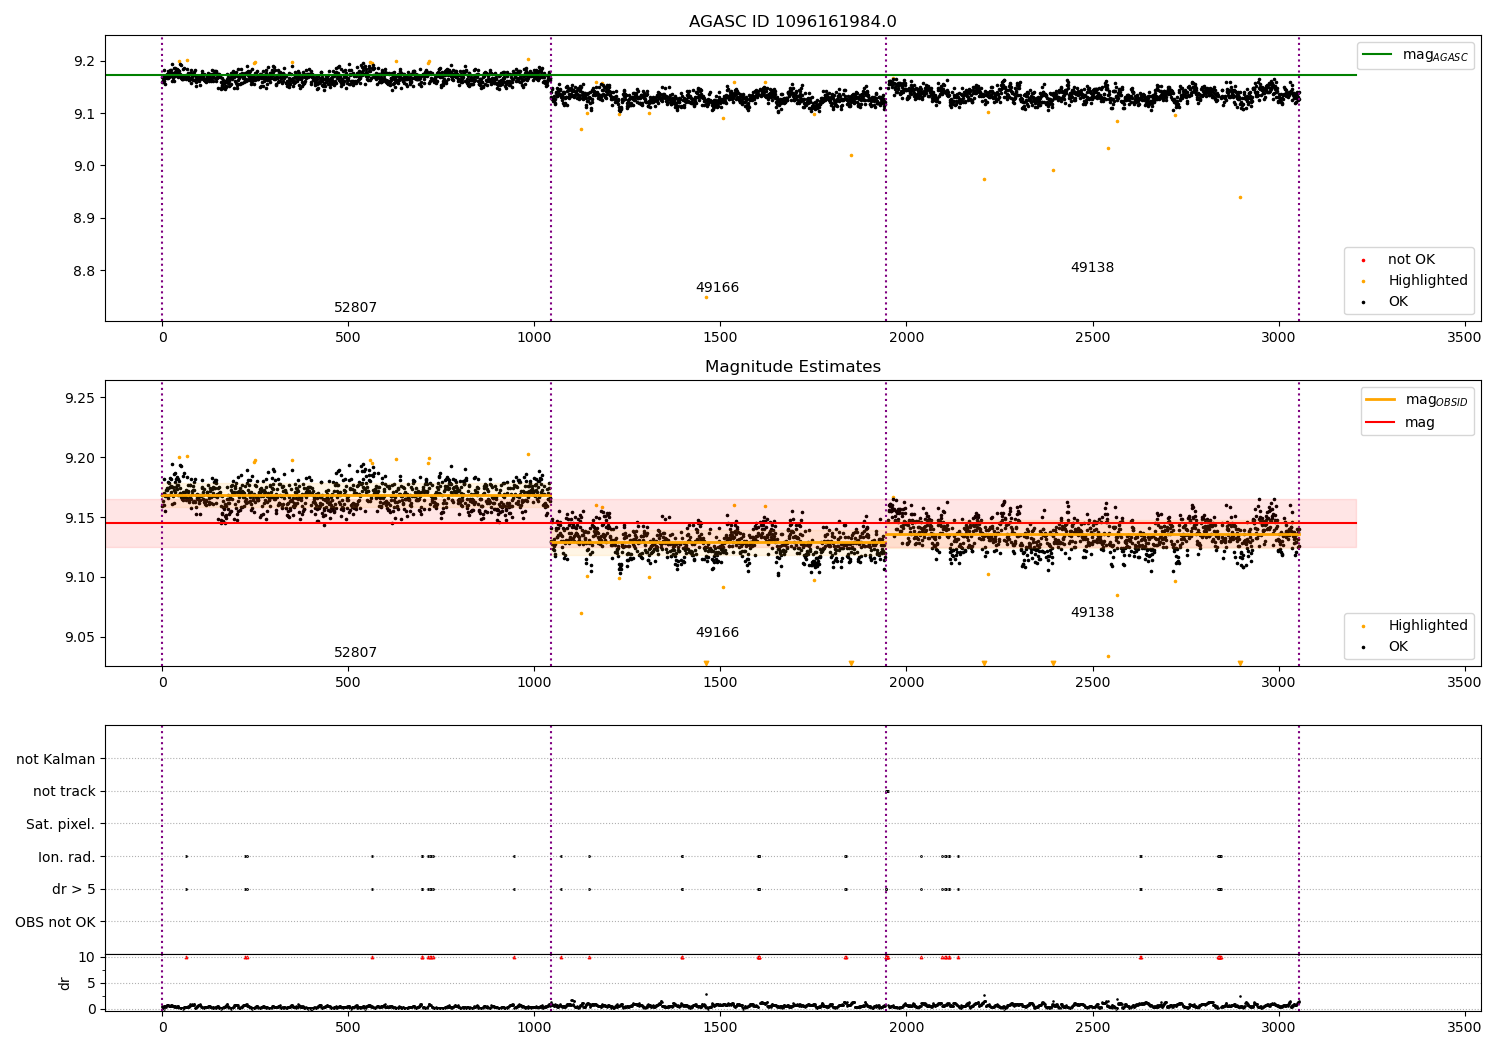Click the black 'OK' legend entry in top plot
Viewport: 1500px width, 1050px height.
(x=1385, y=302)
